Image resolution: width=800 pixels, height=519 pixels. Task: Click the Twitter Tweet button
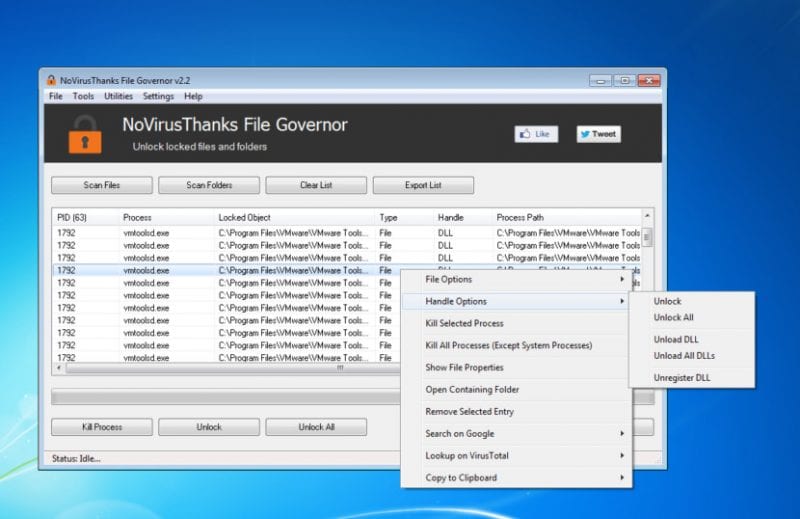click(598, 134)
